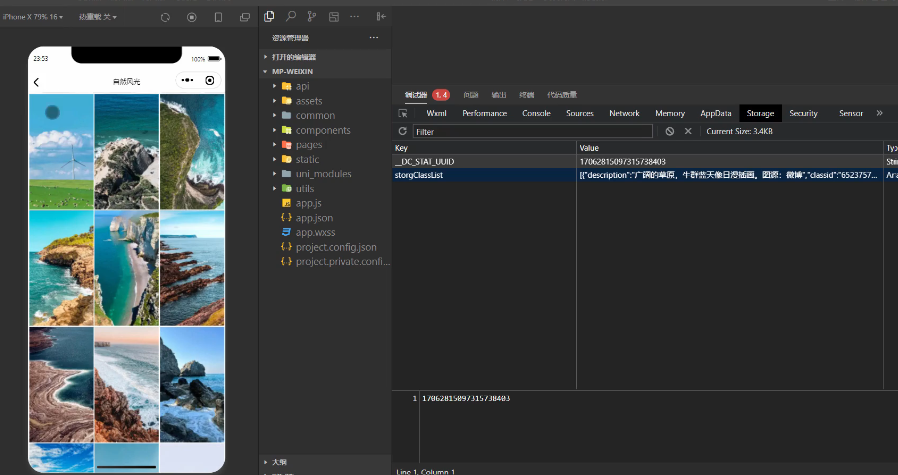Screen dimensions: 898x475
Task: Click the Filter input field in Storage
Action: point(533,131)
